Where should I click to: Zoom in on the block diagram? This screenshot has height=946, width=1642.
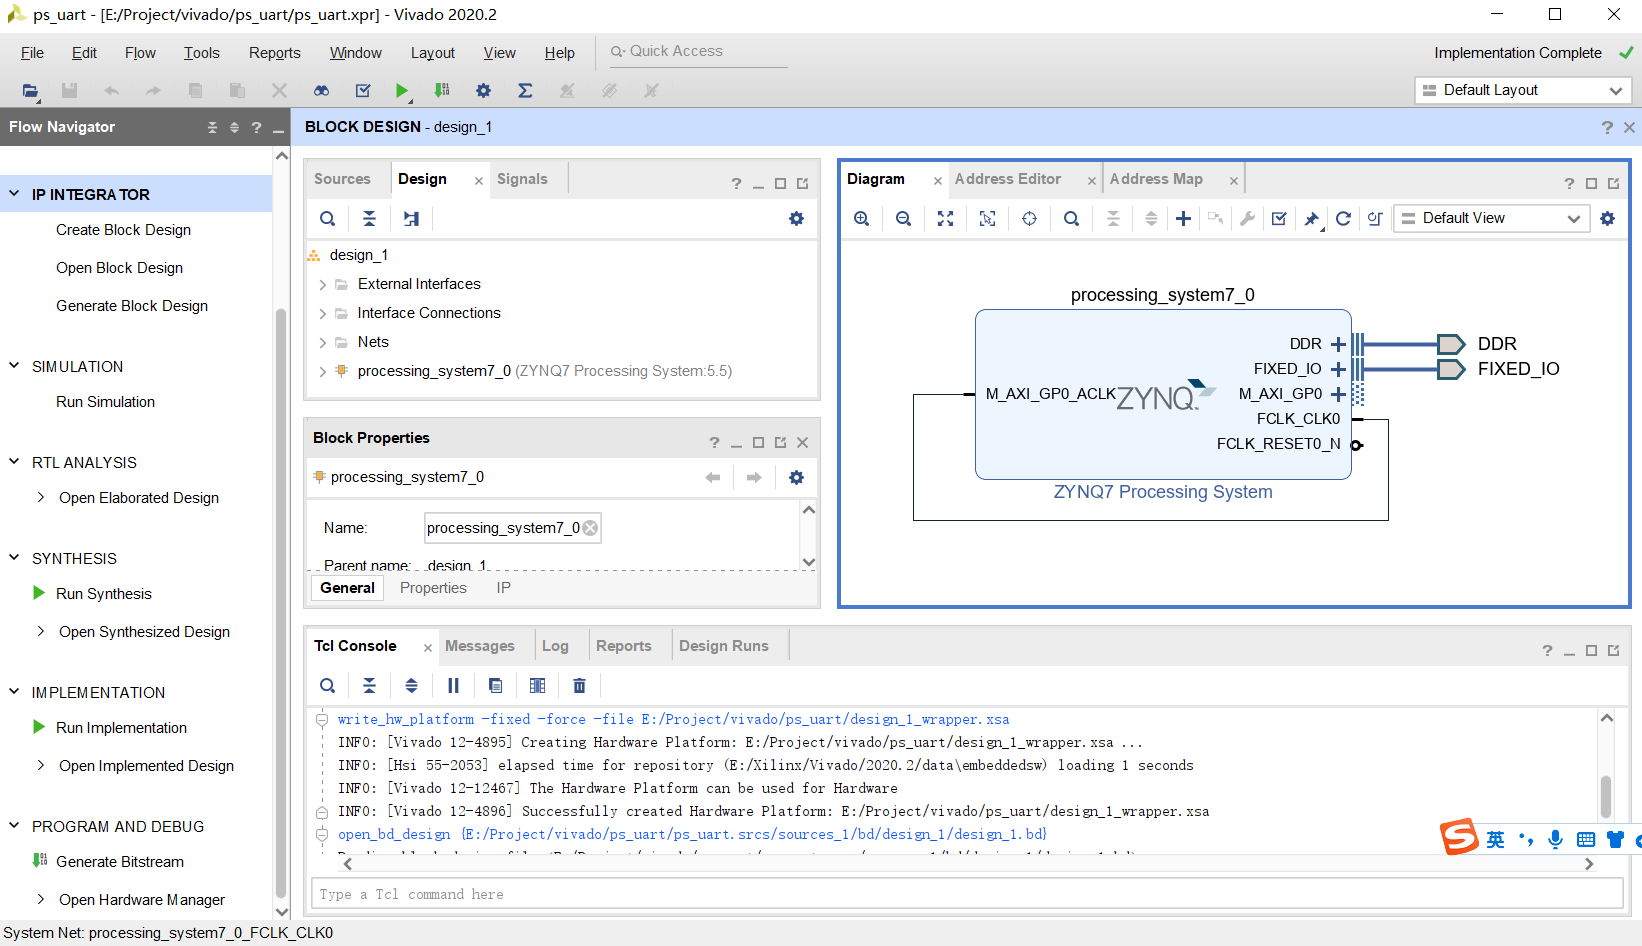point(861,218)
